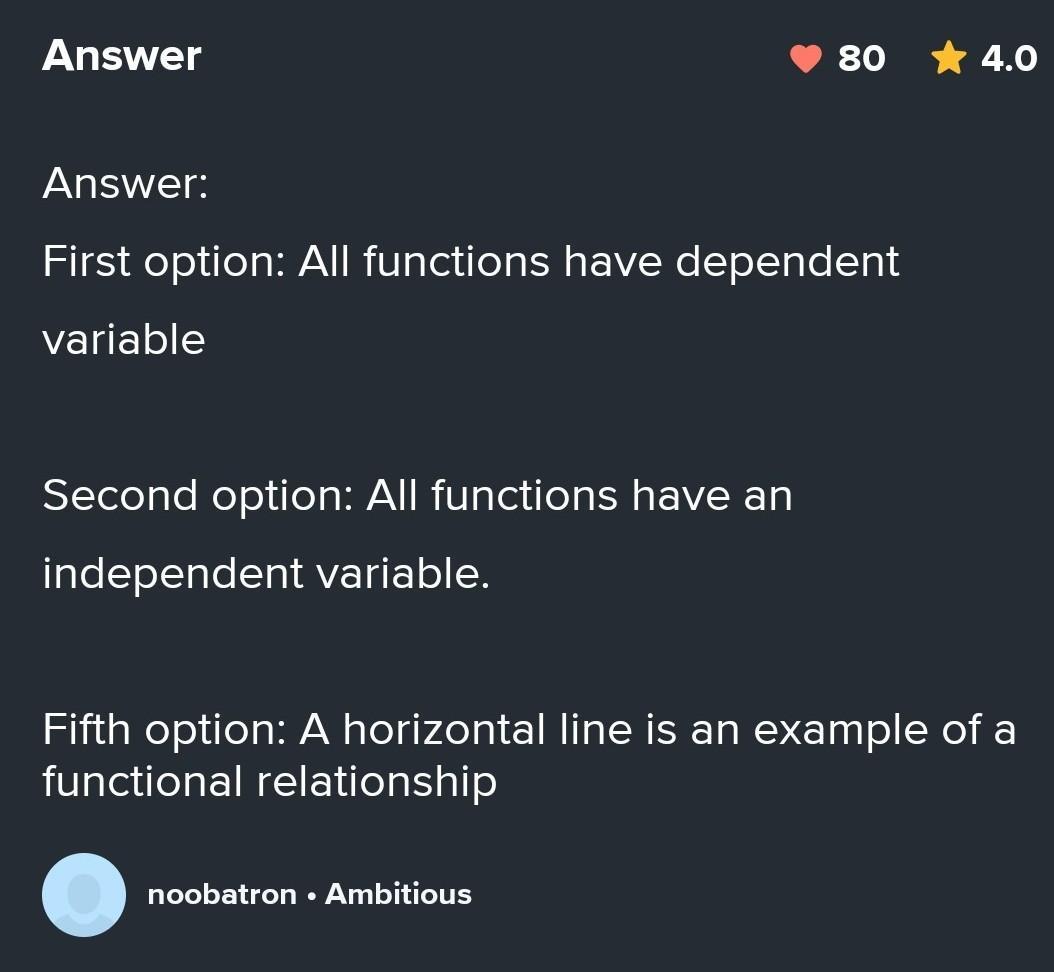This screenshot has height=972, width=1054.
Task: Click the word 'variable' under first option
Action: tap(124, 340)
